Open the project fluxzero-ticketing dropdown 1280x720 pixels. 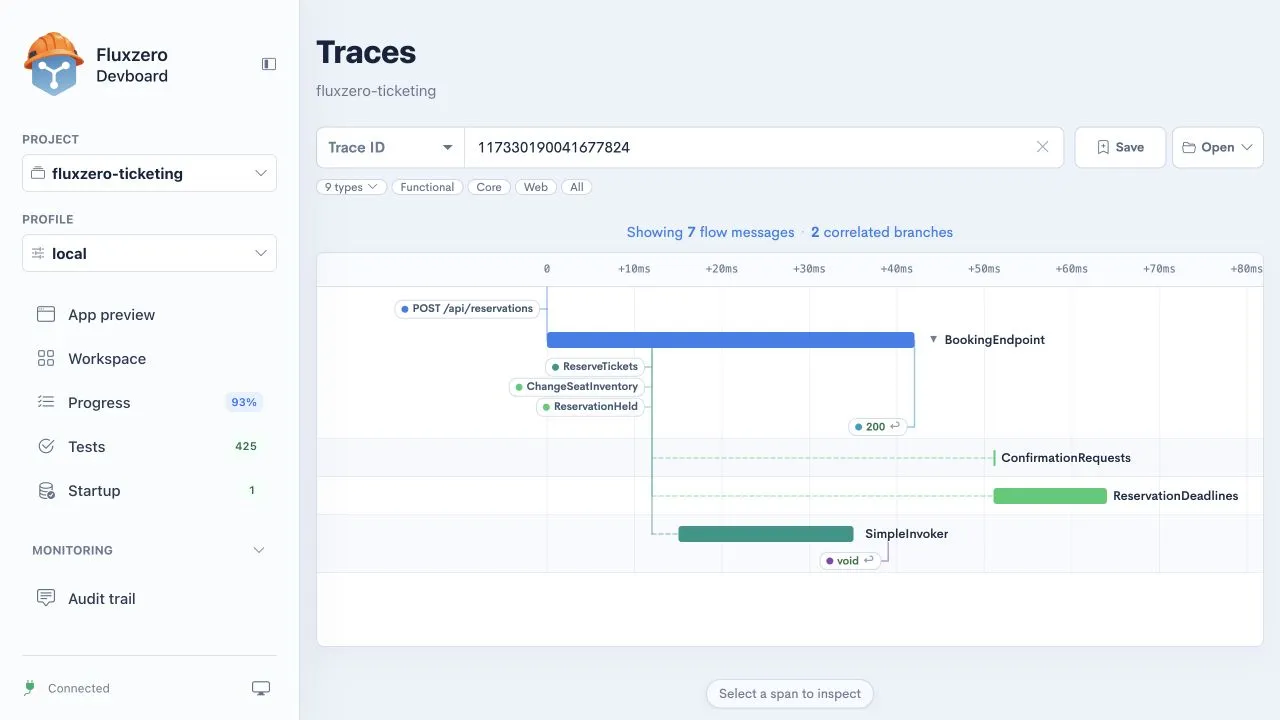[x=150, y=173]
